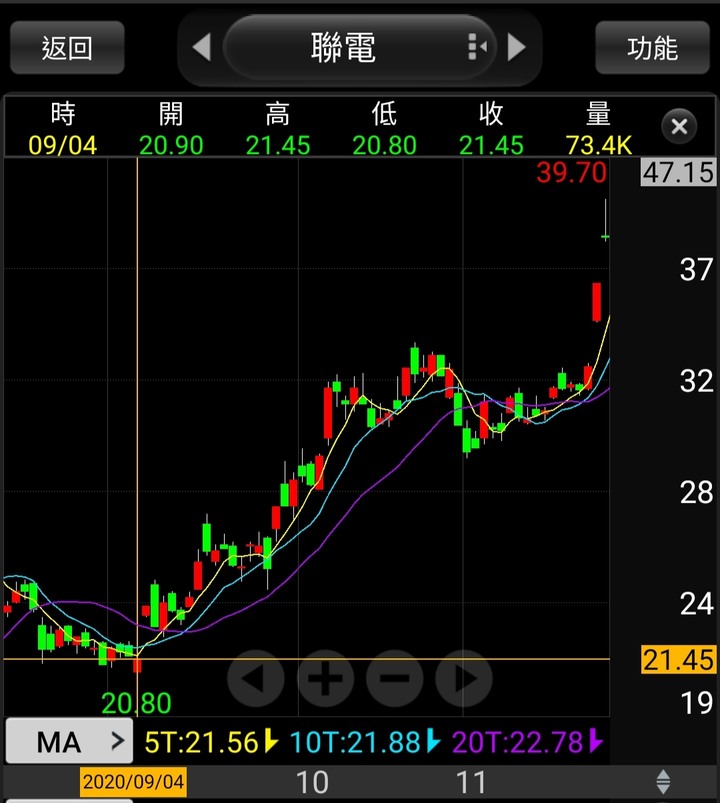Open stock list icon beside 聯電
The height and width of the screenshot is (803, 720).
tap(477, 47)
